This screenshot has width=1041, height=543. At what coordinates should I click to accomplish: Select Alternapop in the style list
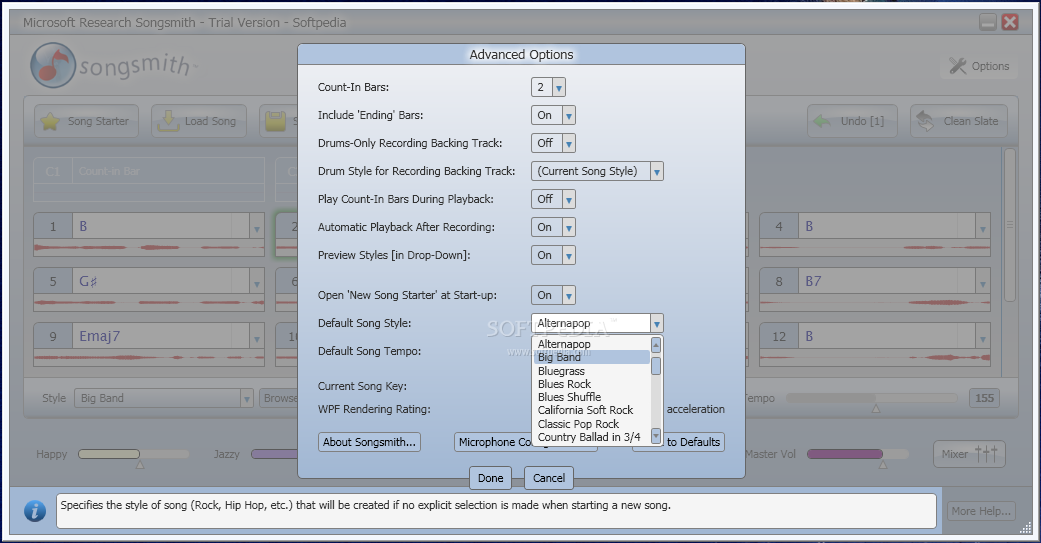pyautogui.click(x=591, y=344)
